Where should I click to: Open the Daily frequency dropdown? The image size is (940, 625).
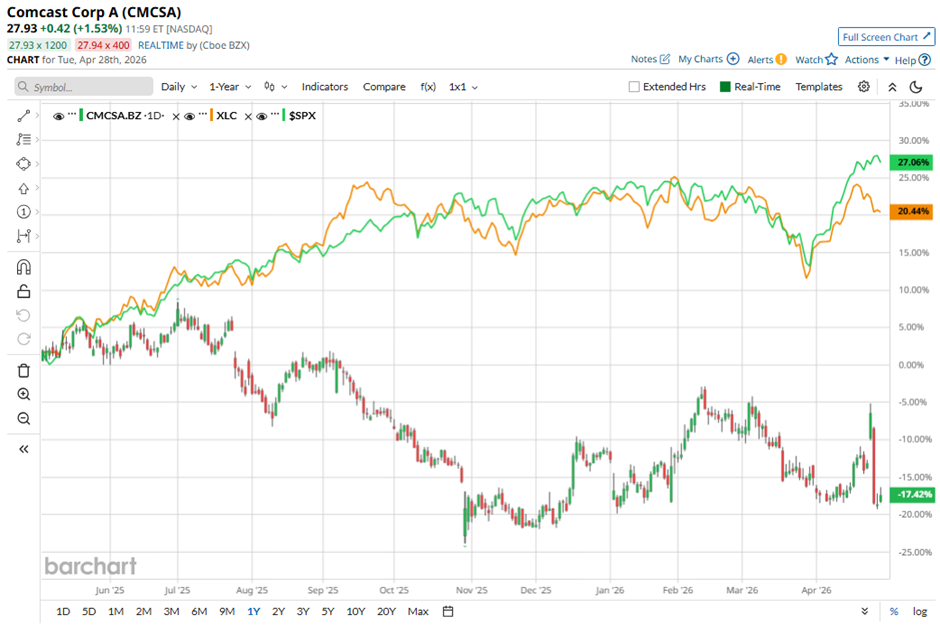(x=178, y=87)
